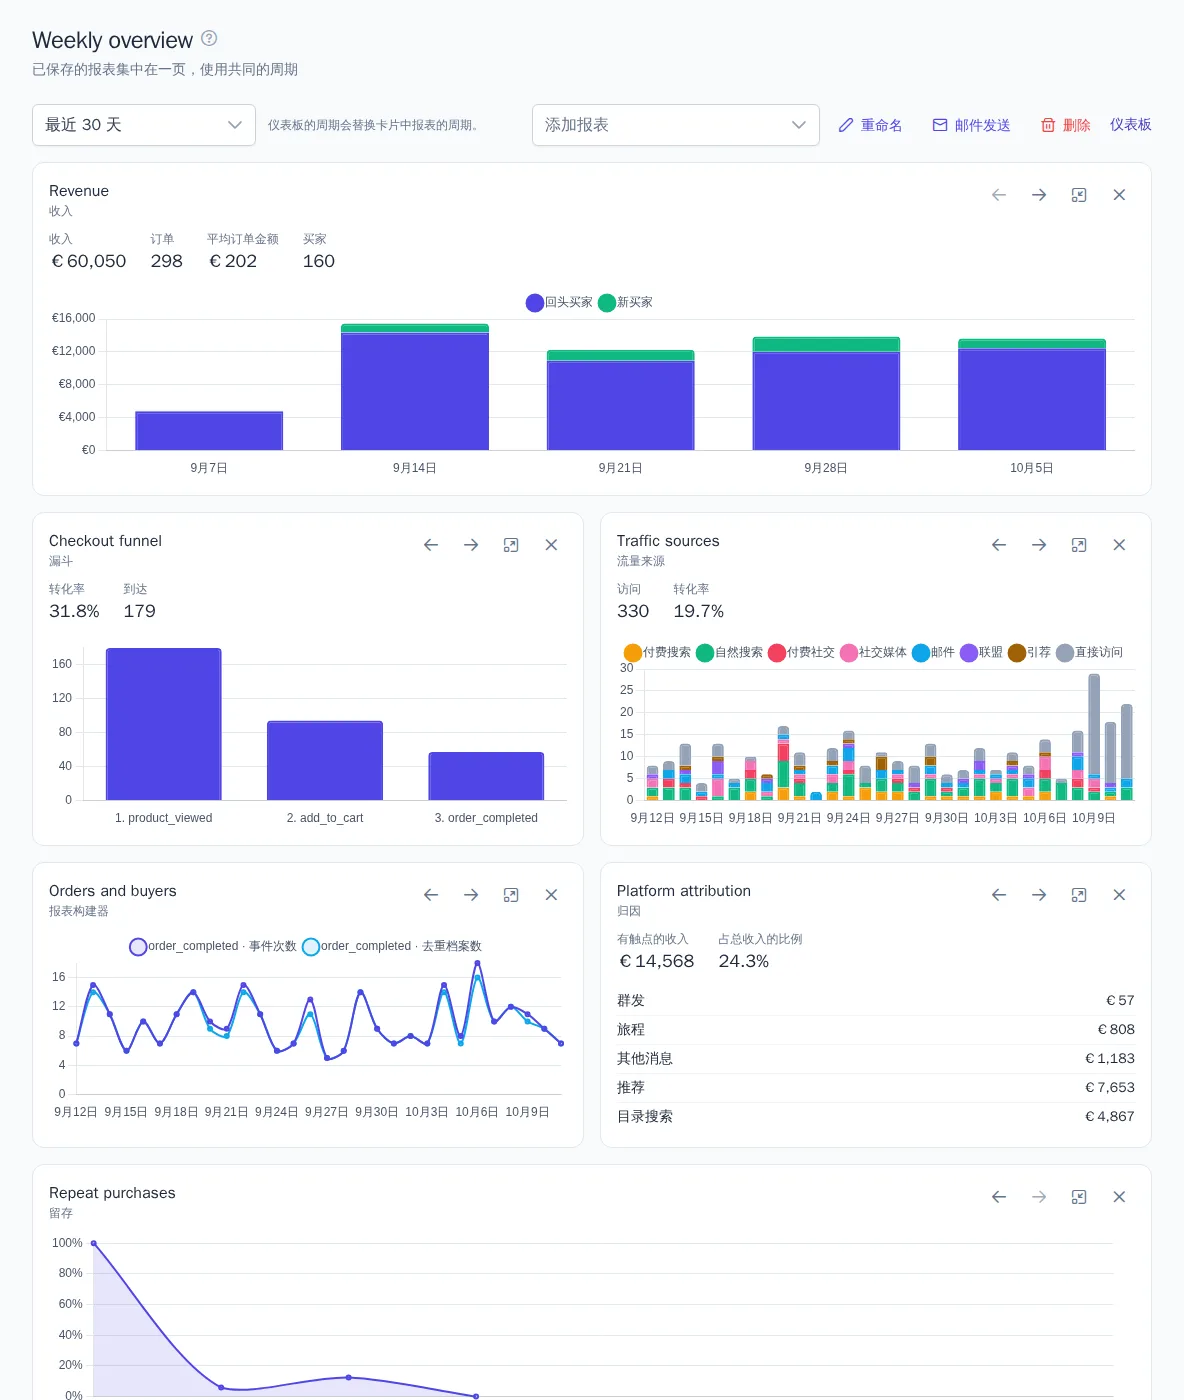Remove the Orders and buyers card
This screenshot has width=1184, height=1400.
[551, 895]
